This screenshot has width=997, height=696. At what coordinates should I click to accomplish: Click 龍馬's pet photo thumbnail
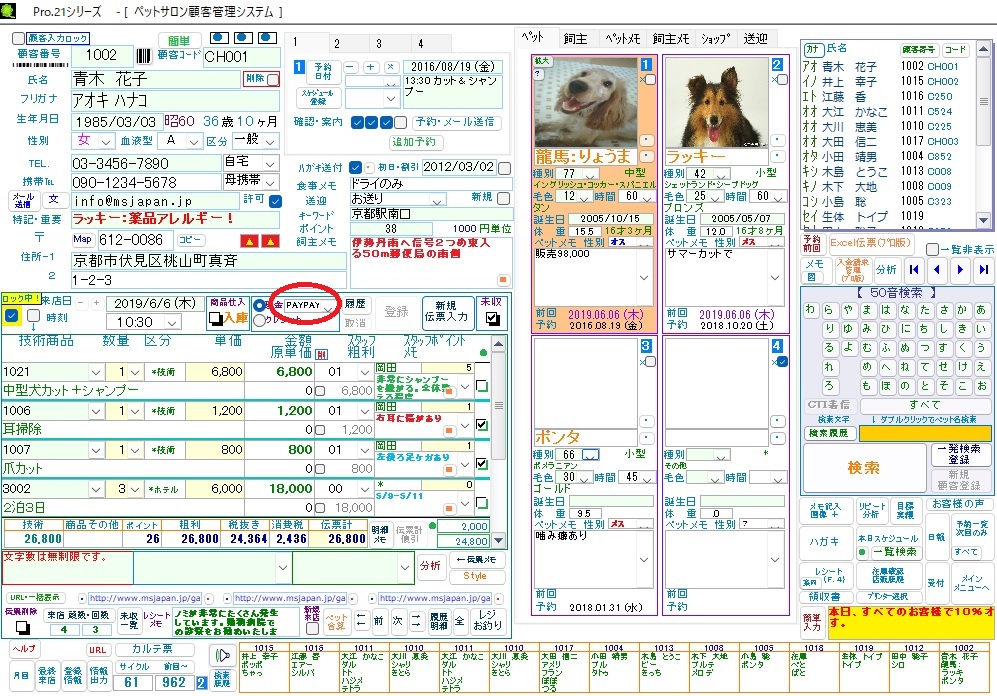point(586,103)
